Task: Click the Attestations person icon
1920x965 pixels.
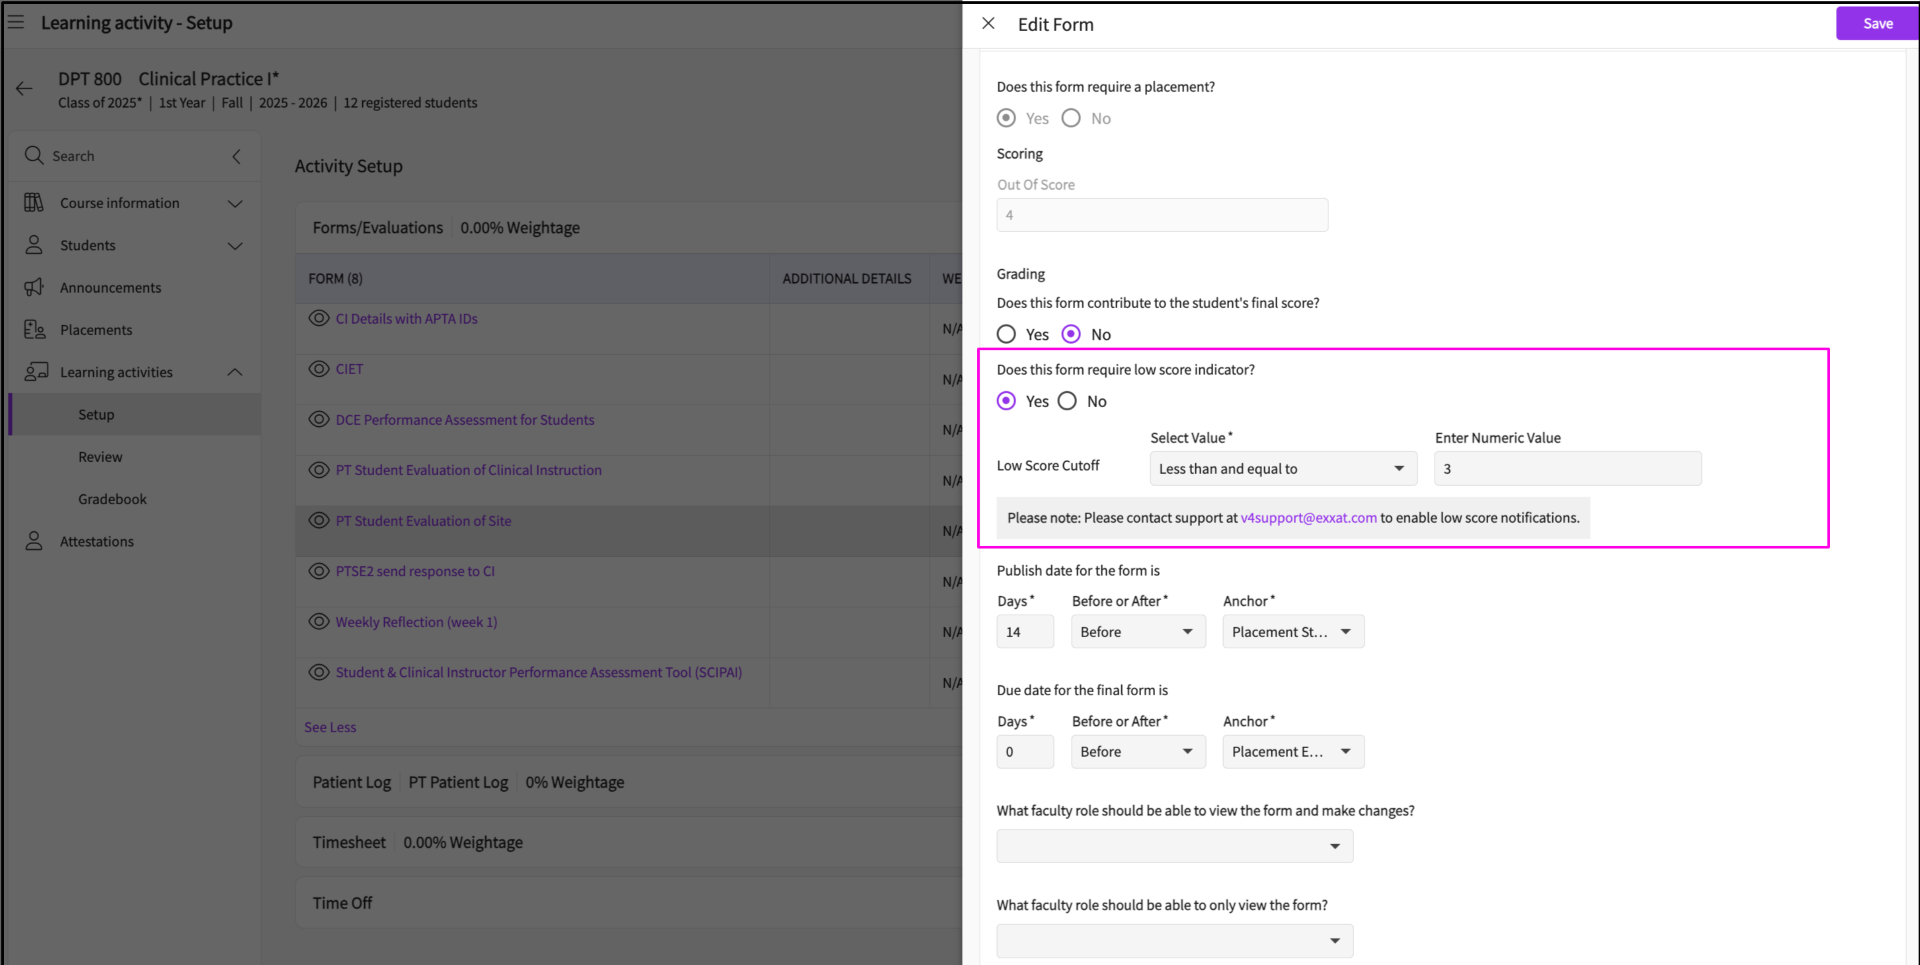Action: tap(34, 541)
